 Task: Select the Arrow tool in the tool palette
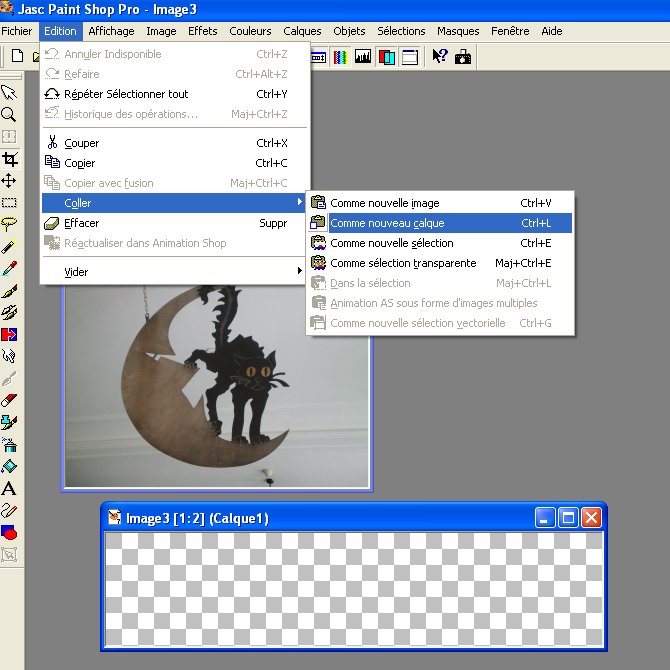pyautogui.click(x=9, y=92)
